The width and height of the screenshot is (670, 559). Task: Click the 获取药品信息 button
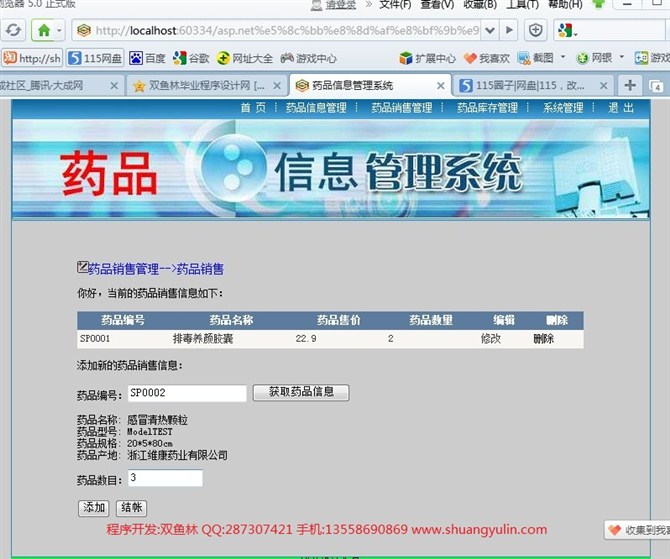tap(301, 392)
